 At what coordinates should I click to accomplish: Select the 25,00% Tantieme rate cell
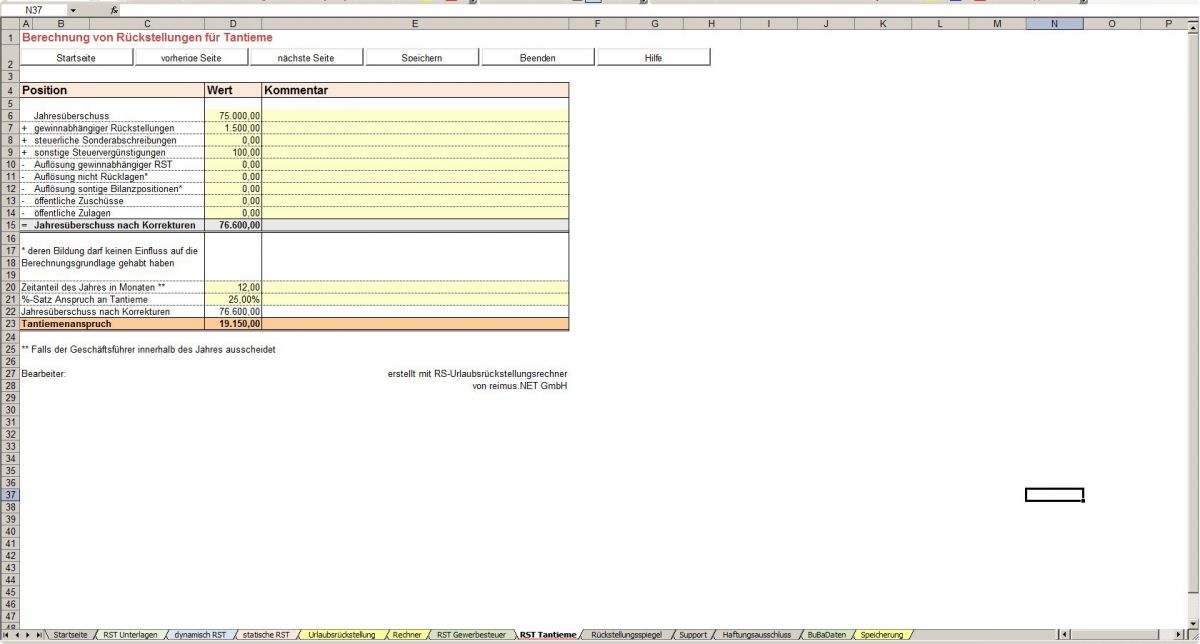click(x=233, y=299)
